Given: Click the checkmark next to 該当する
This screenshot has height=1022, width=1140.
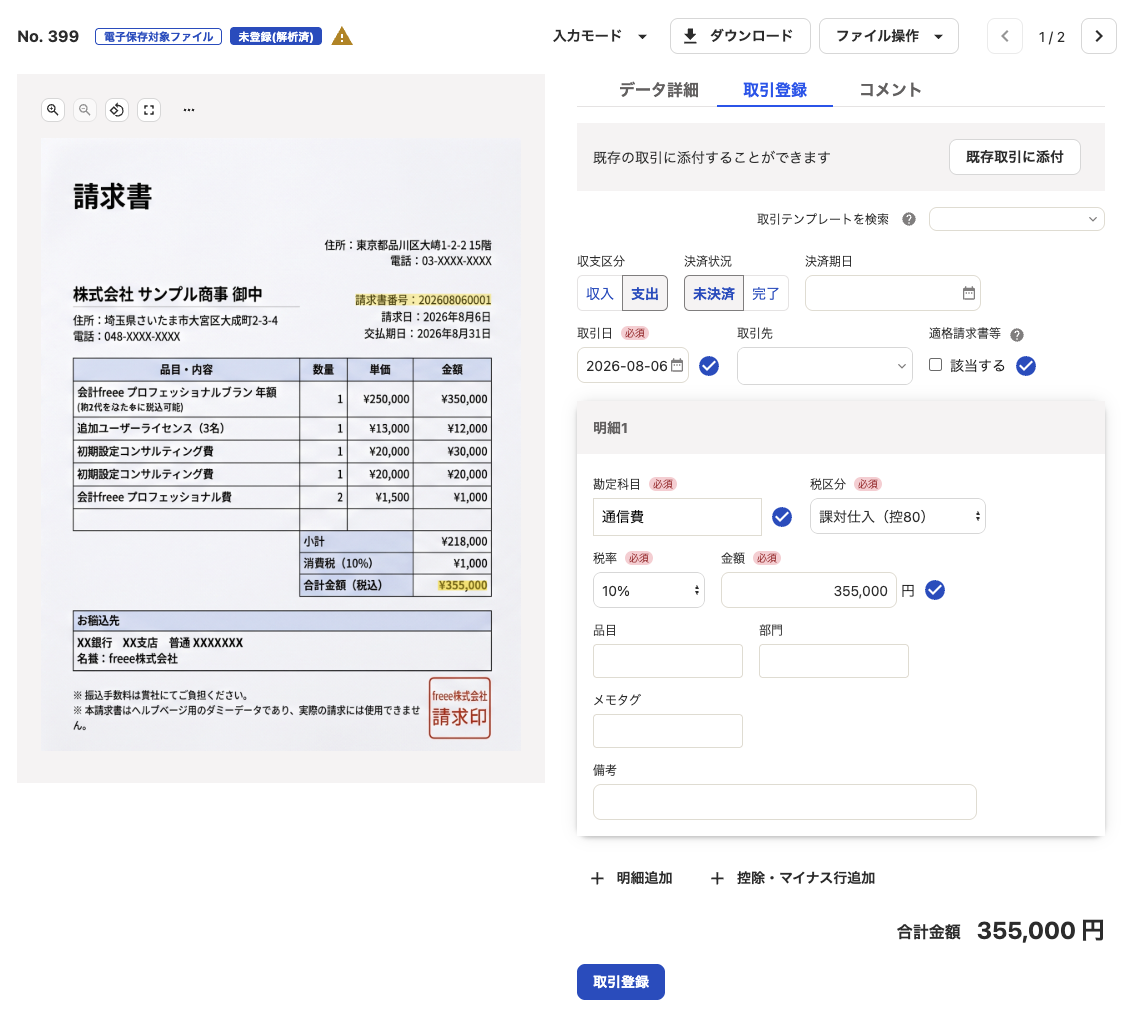Looking at the screenshot, I should coord(1026,366).
